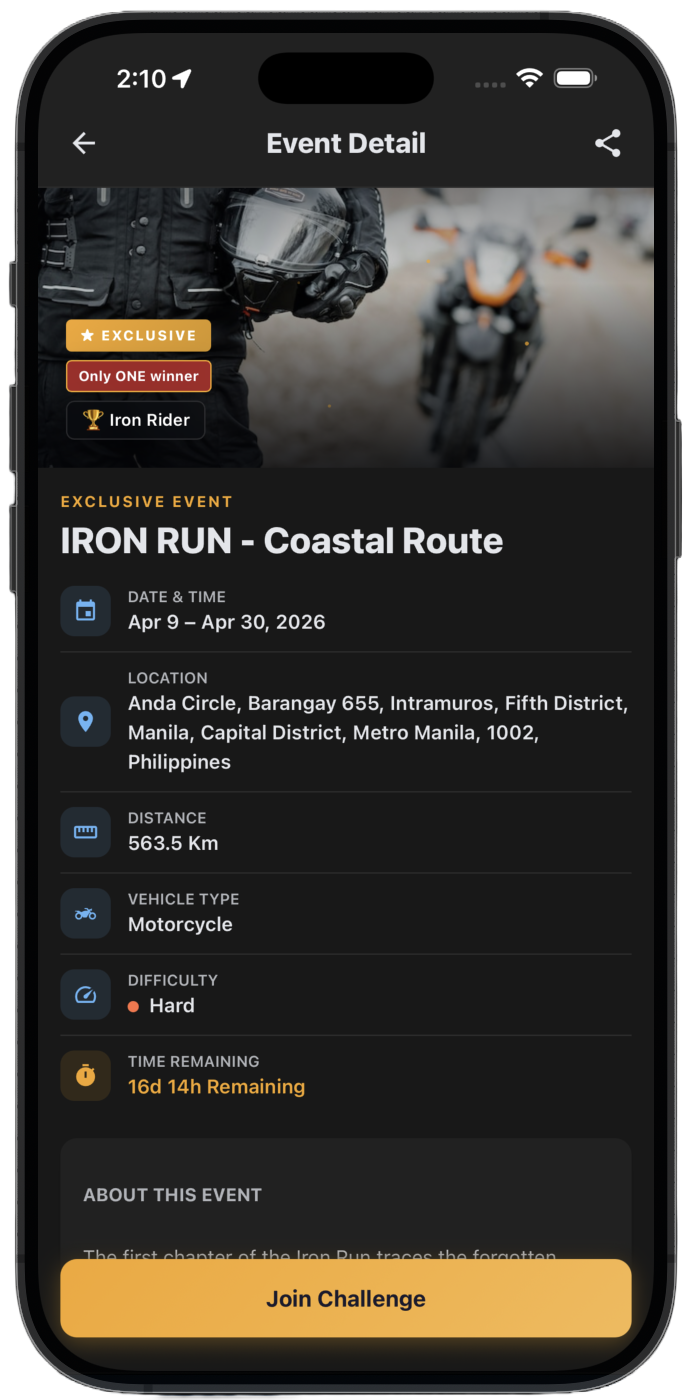Tap the location pin icon beside the address
Viewport: 690px width, 1400px height.
85,721
